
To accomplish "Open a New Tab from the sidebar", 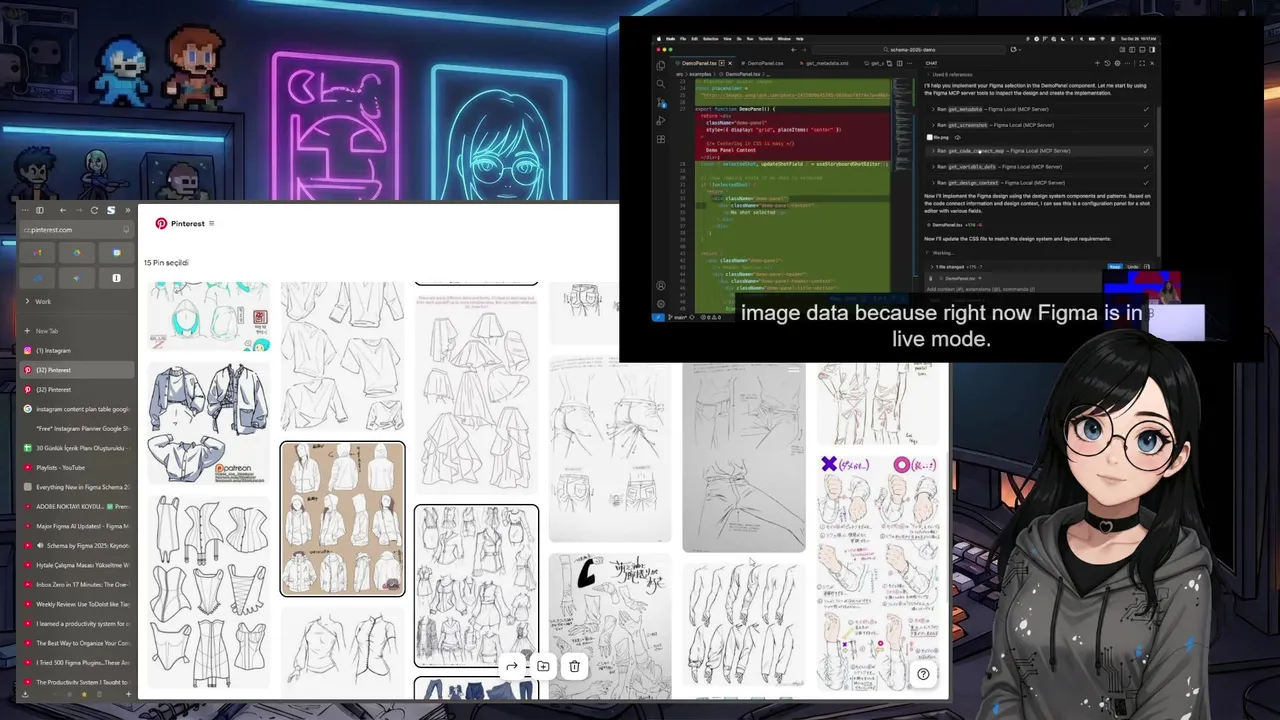I will click(76, 331).
